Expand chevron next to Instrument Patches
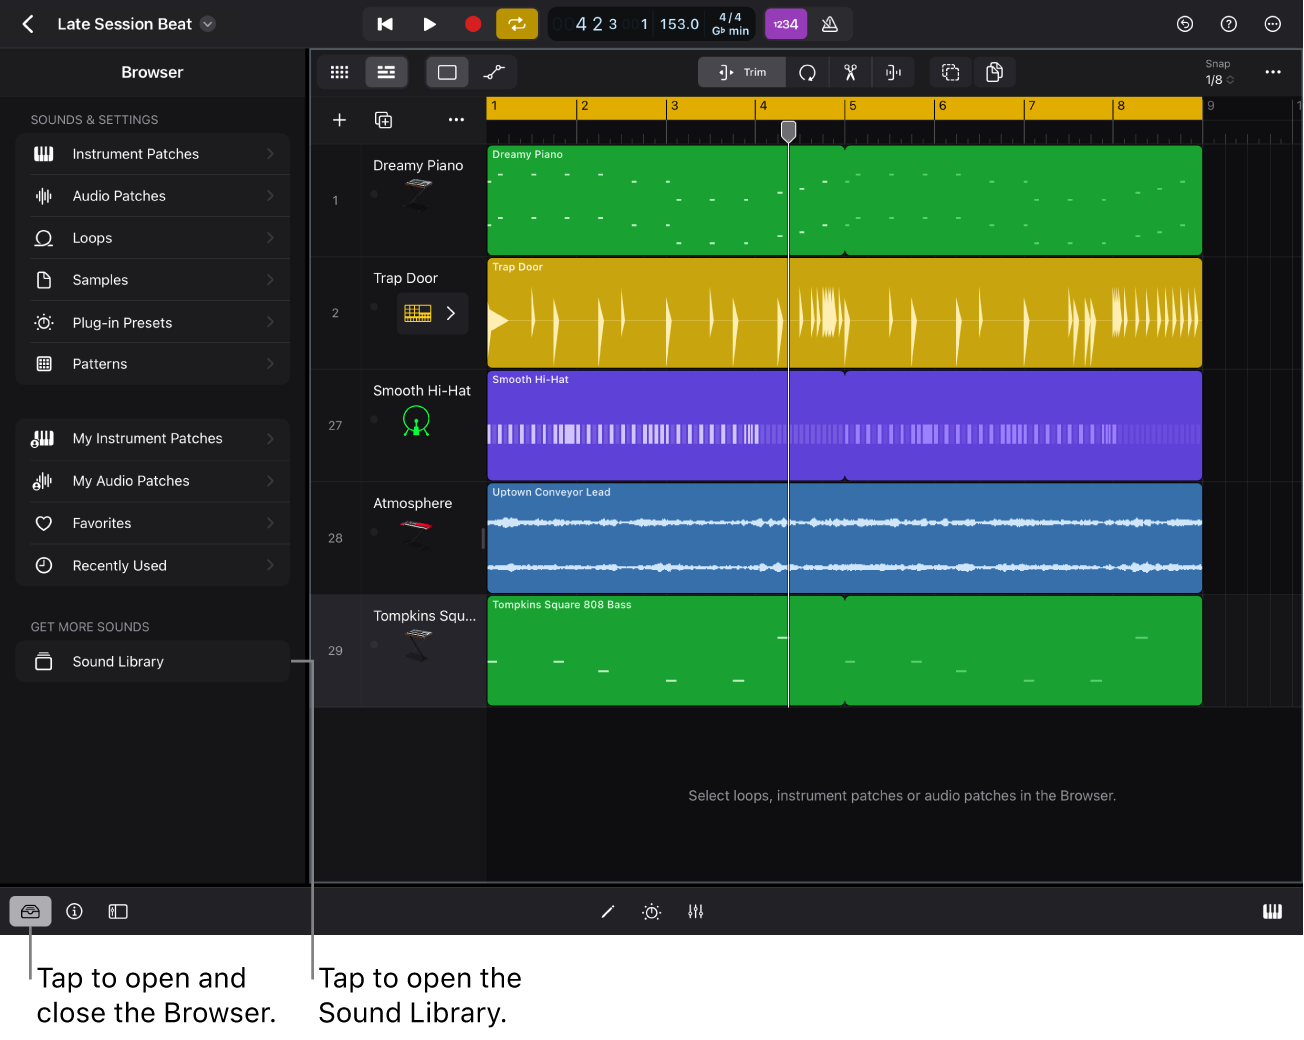Image resolution: width=1304 pixels, height=1040 pixels. click(x=270, y=154)
